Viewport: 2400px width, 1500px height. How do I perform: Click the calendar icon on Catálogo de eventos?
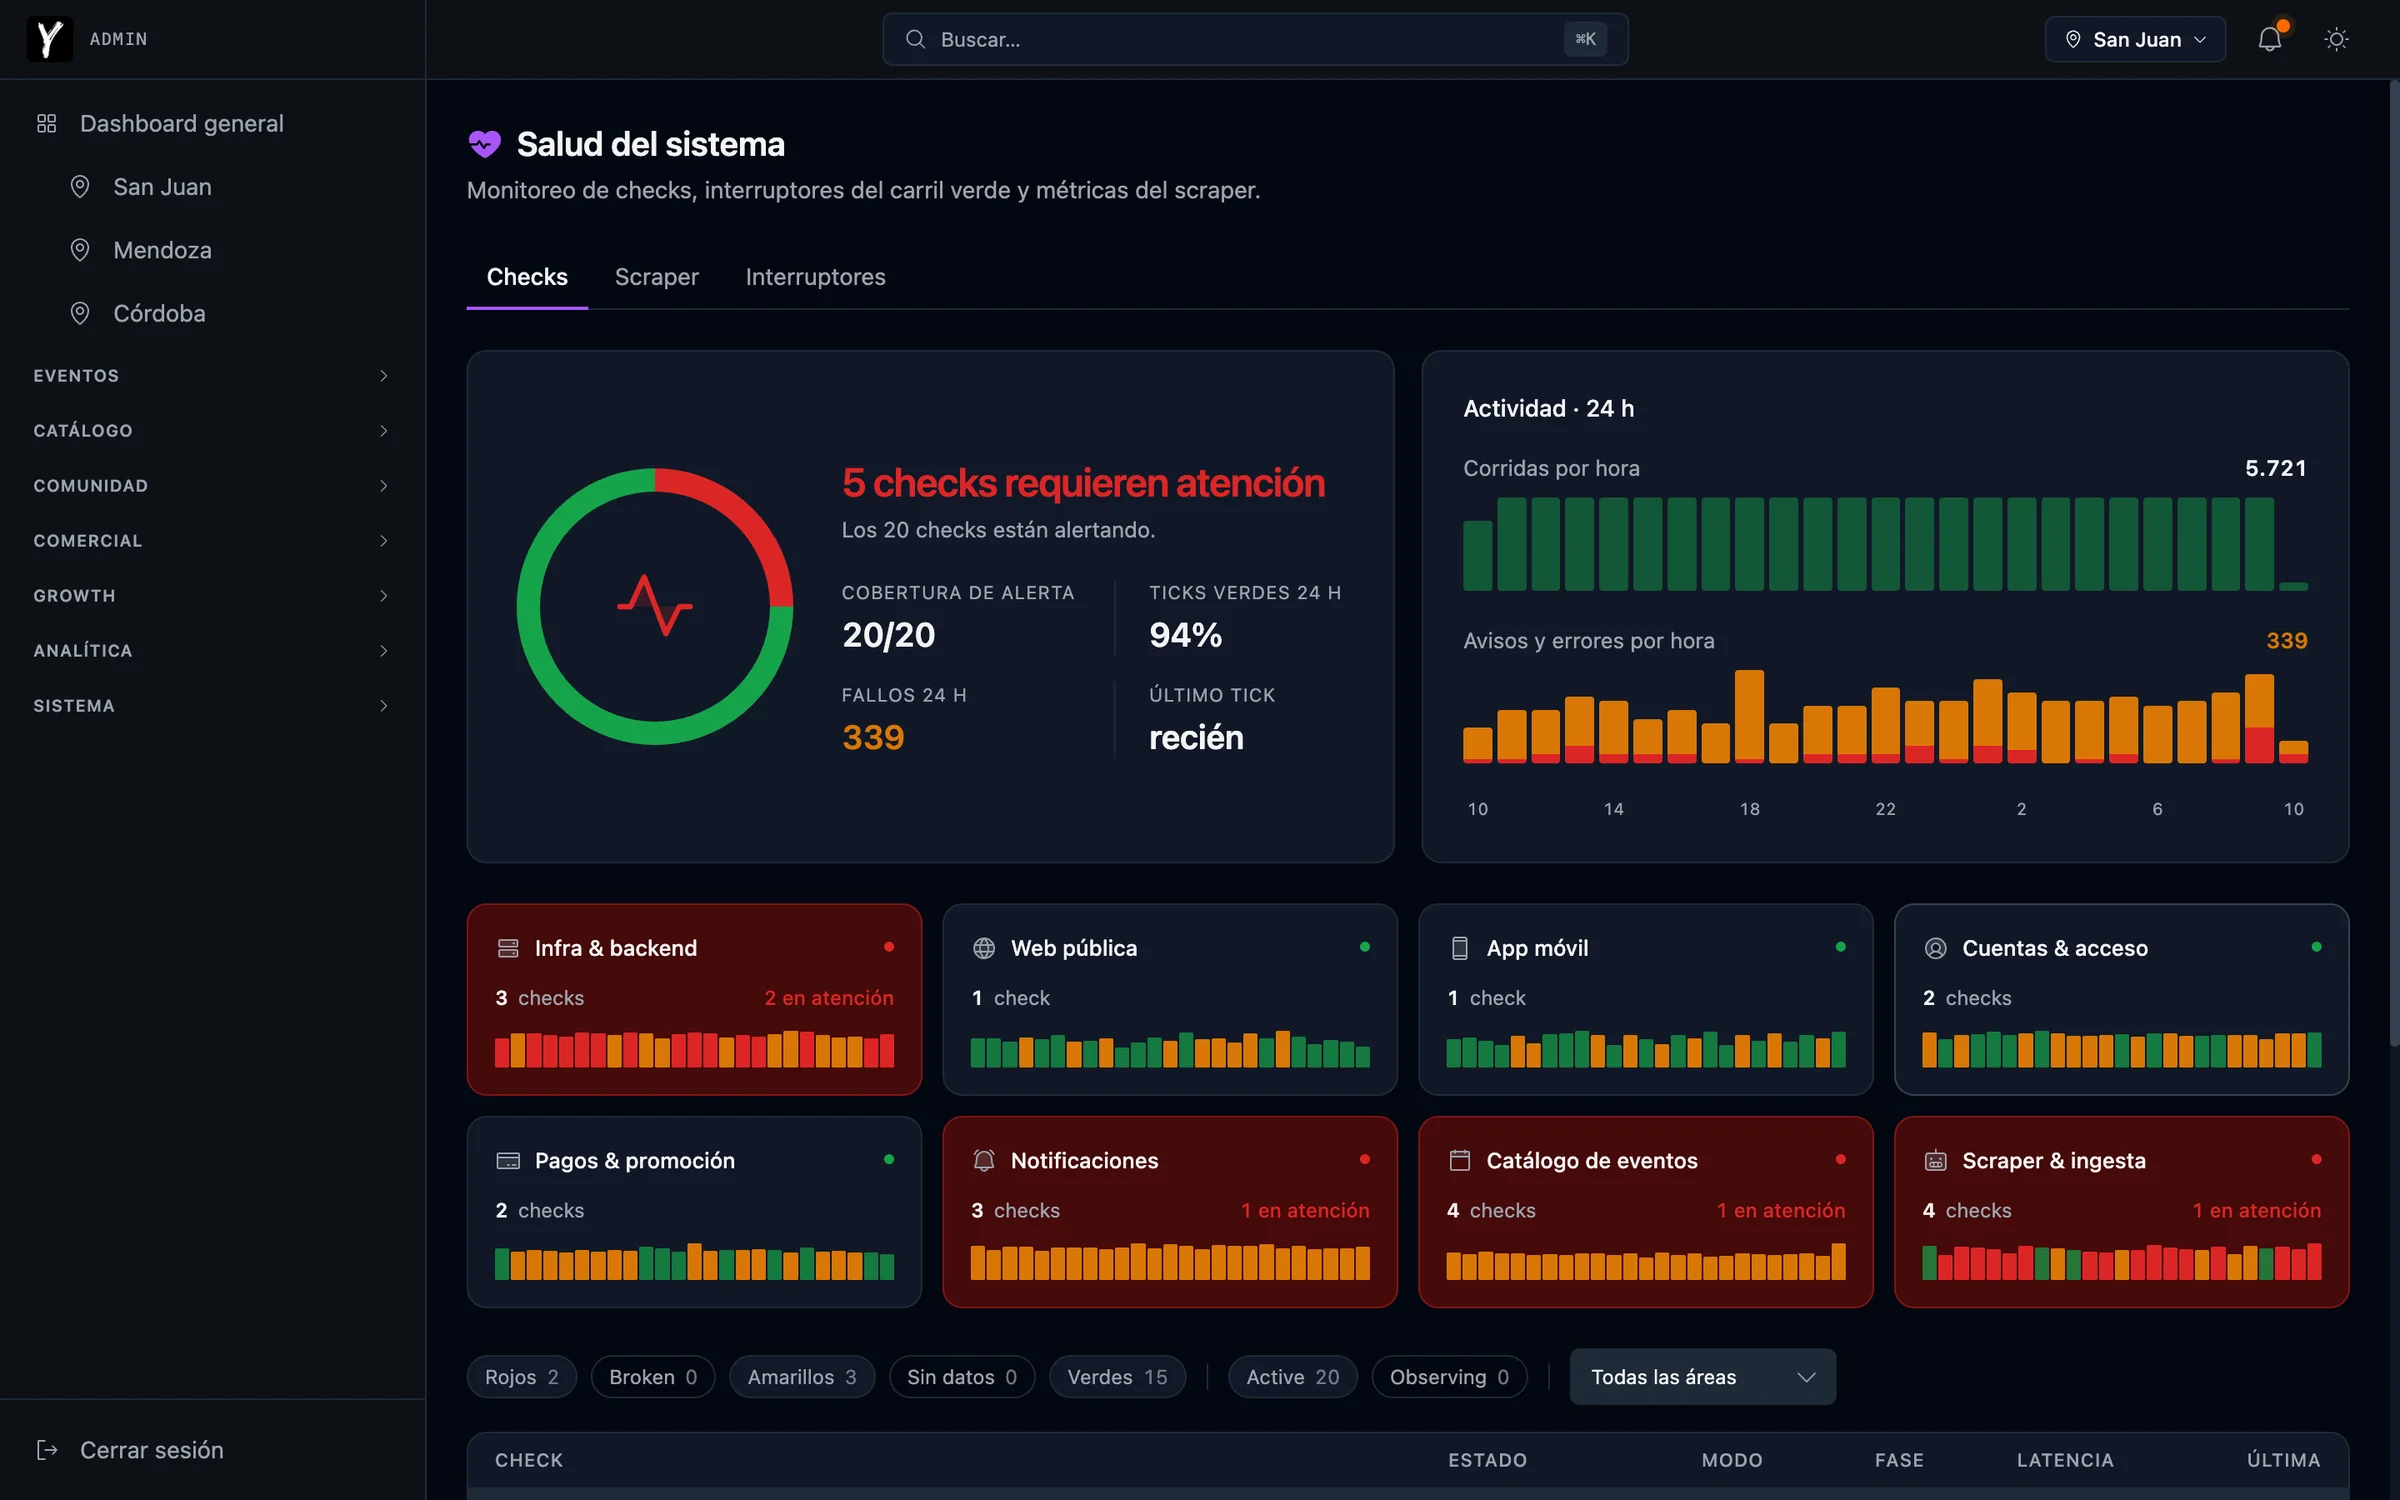click(x=1460, y=1160)
